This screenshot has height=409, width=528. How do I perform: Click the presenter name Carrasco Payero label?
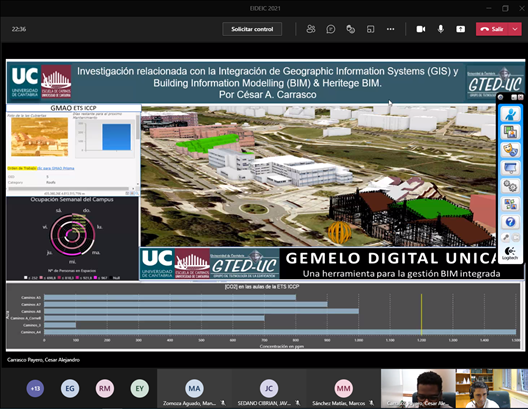pyautogui.click(x=43, y=360)
